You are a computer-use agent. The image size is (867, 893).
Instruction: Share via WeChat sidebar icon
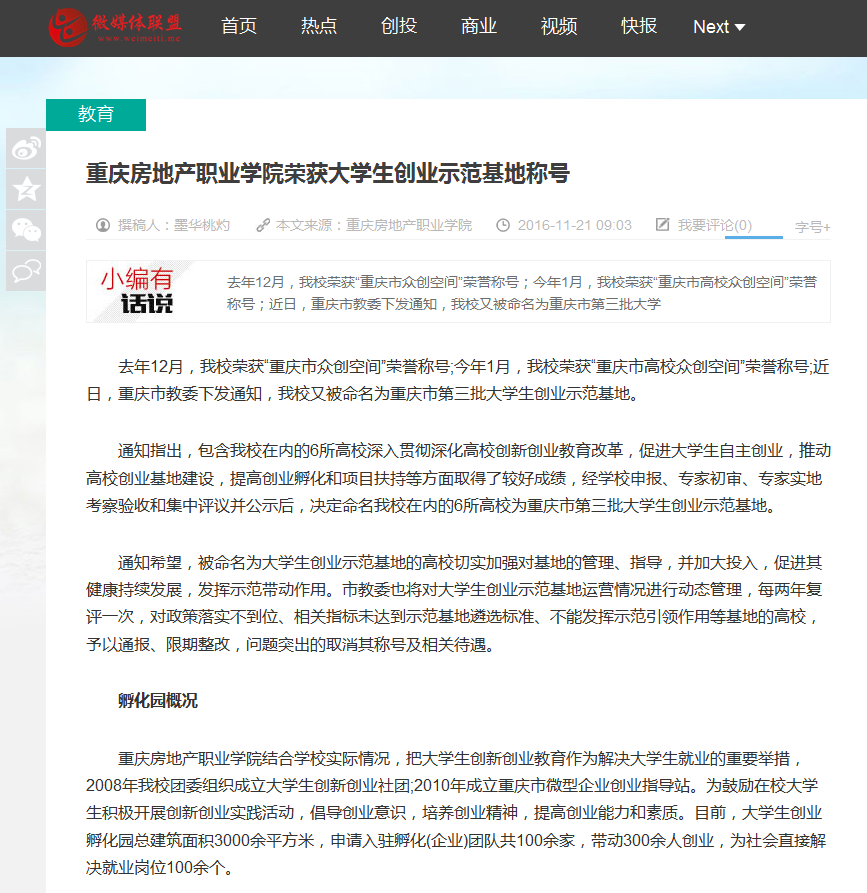[26, 230]
